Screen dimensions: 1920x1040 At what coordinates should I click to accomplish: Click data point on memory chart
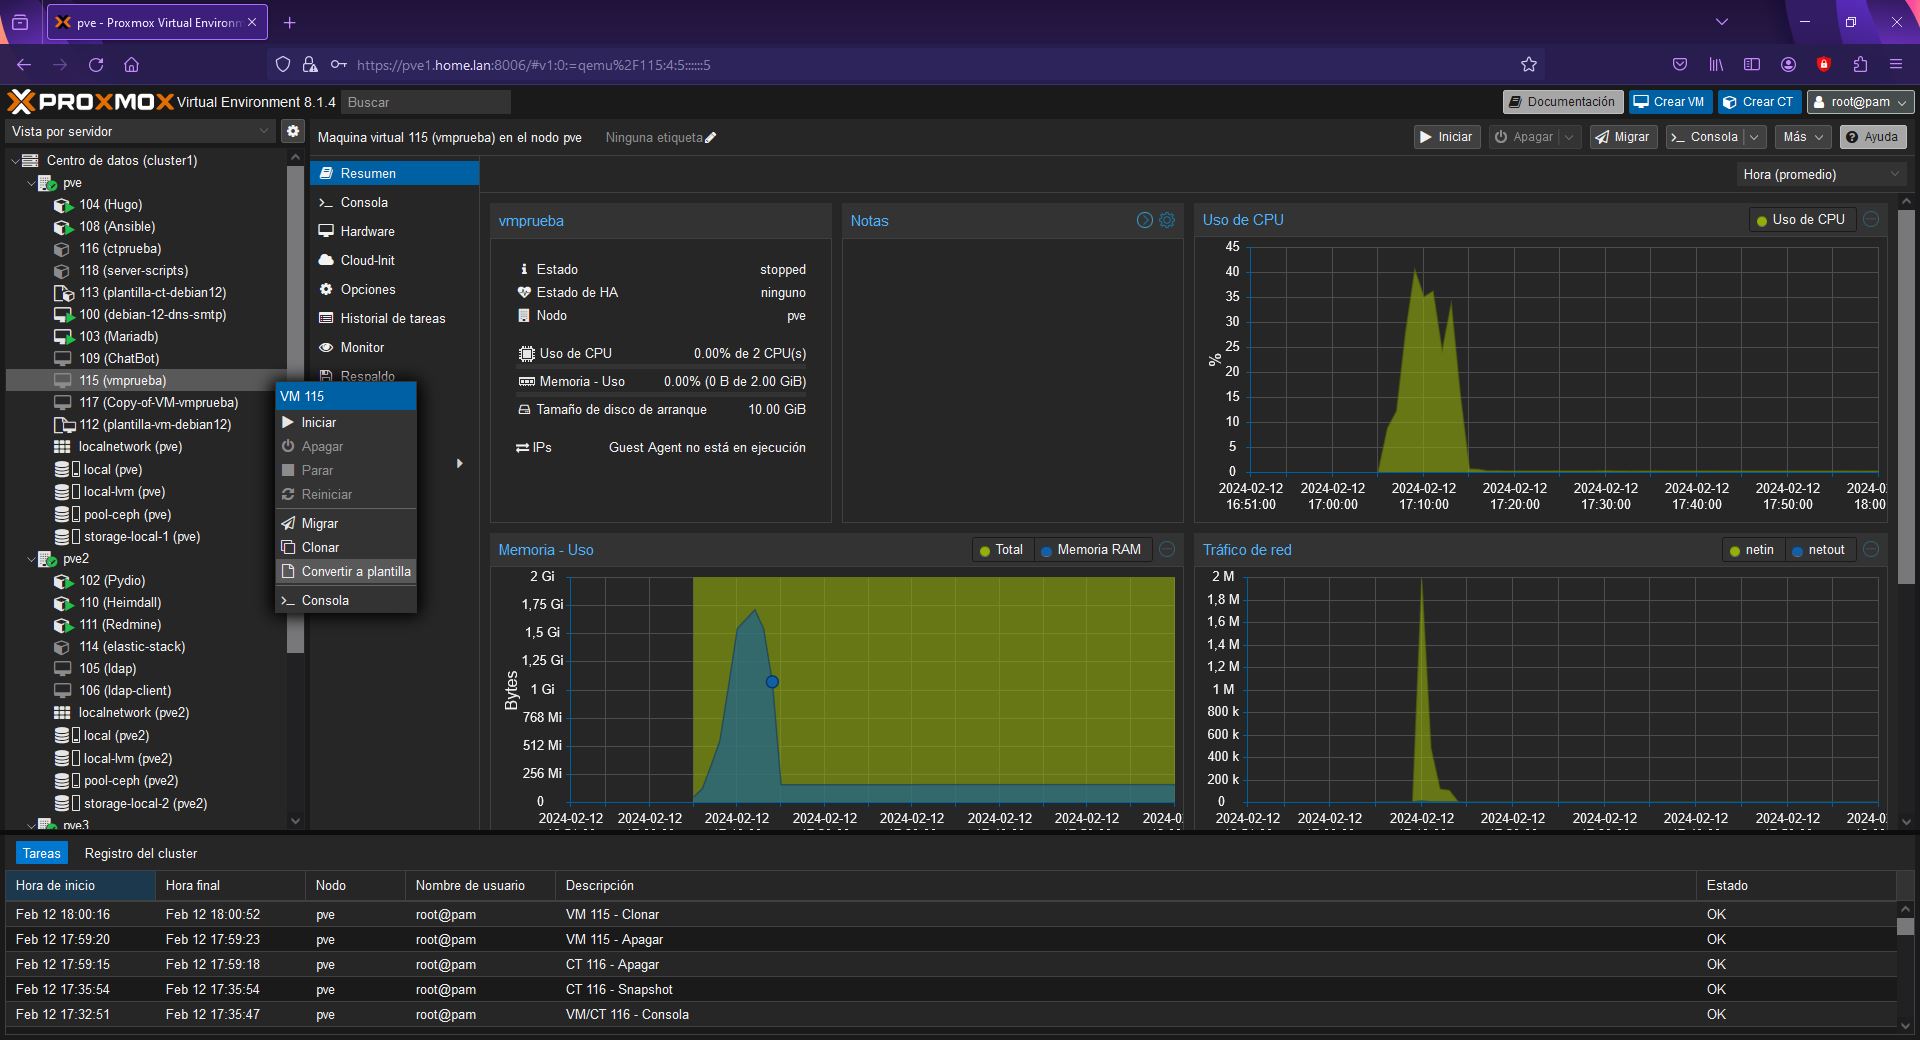(x=772, y=682)
